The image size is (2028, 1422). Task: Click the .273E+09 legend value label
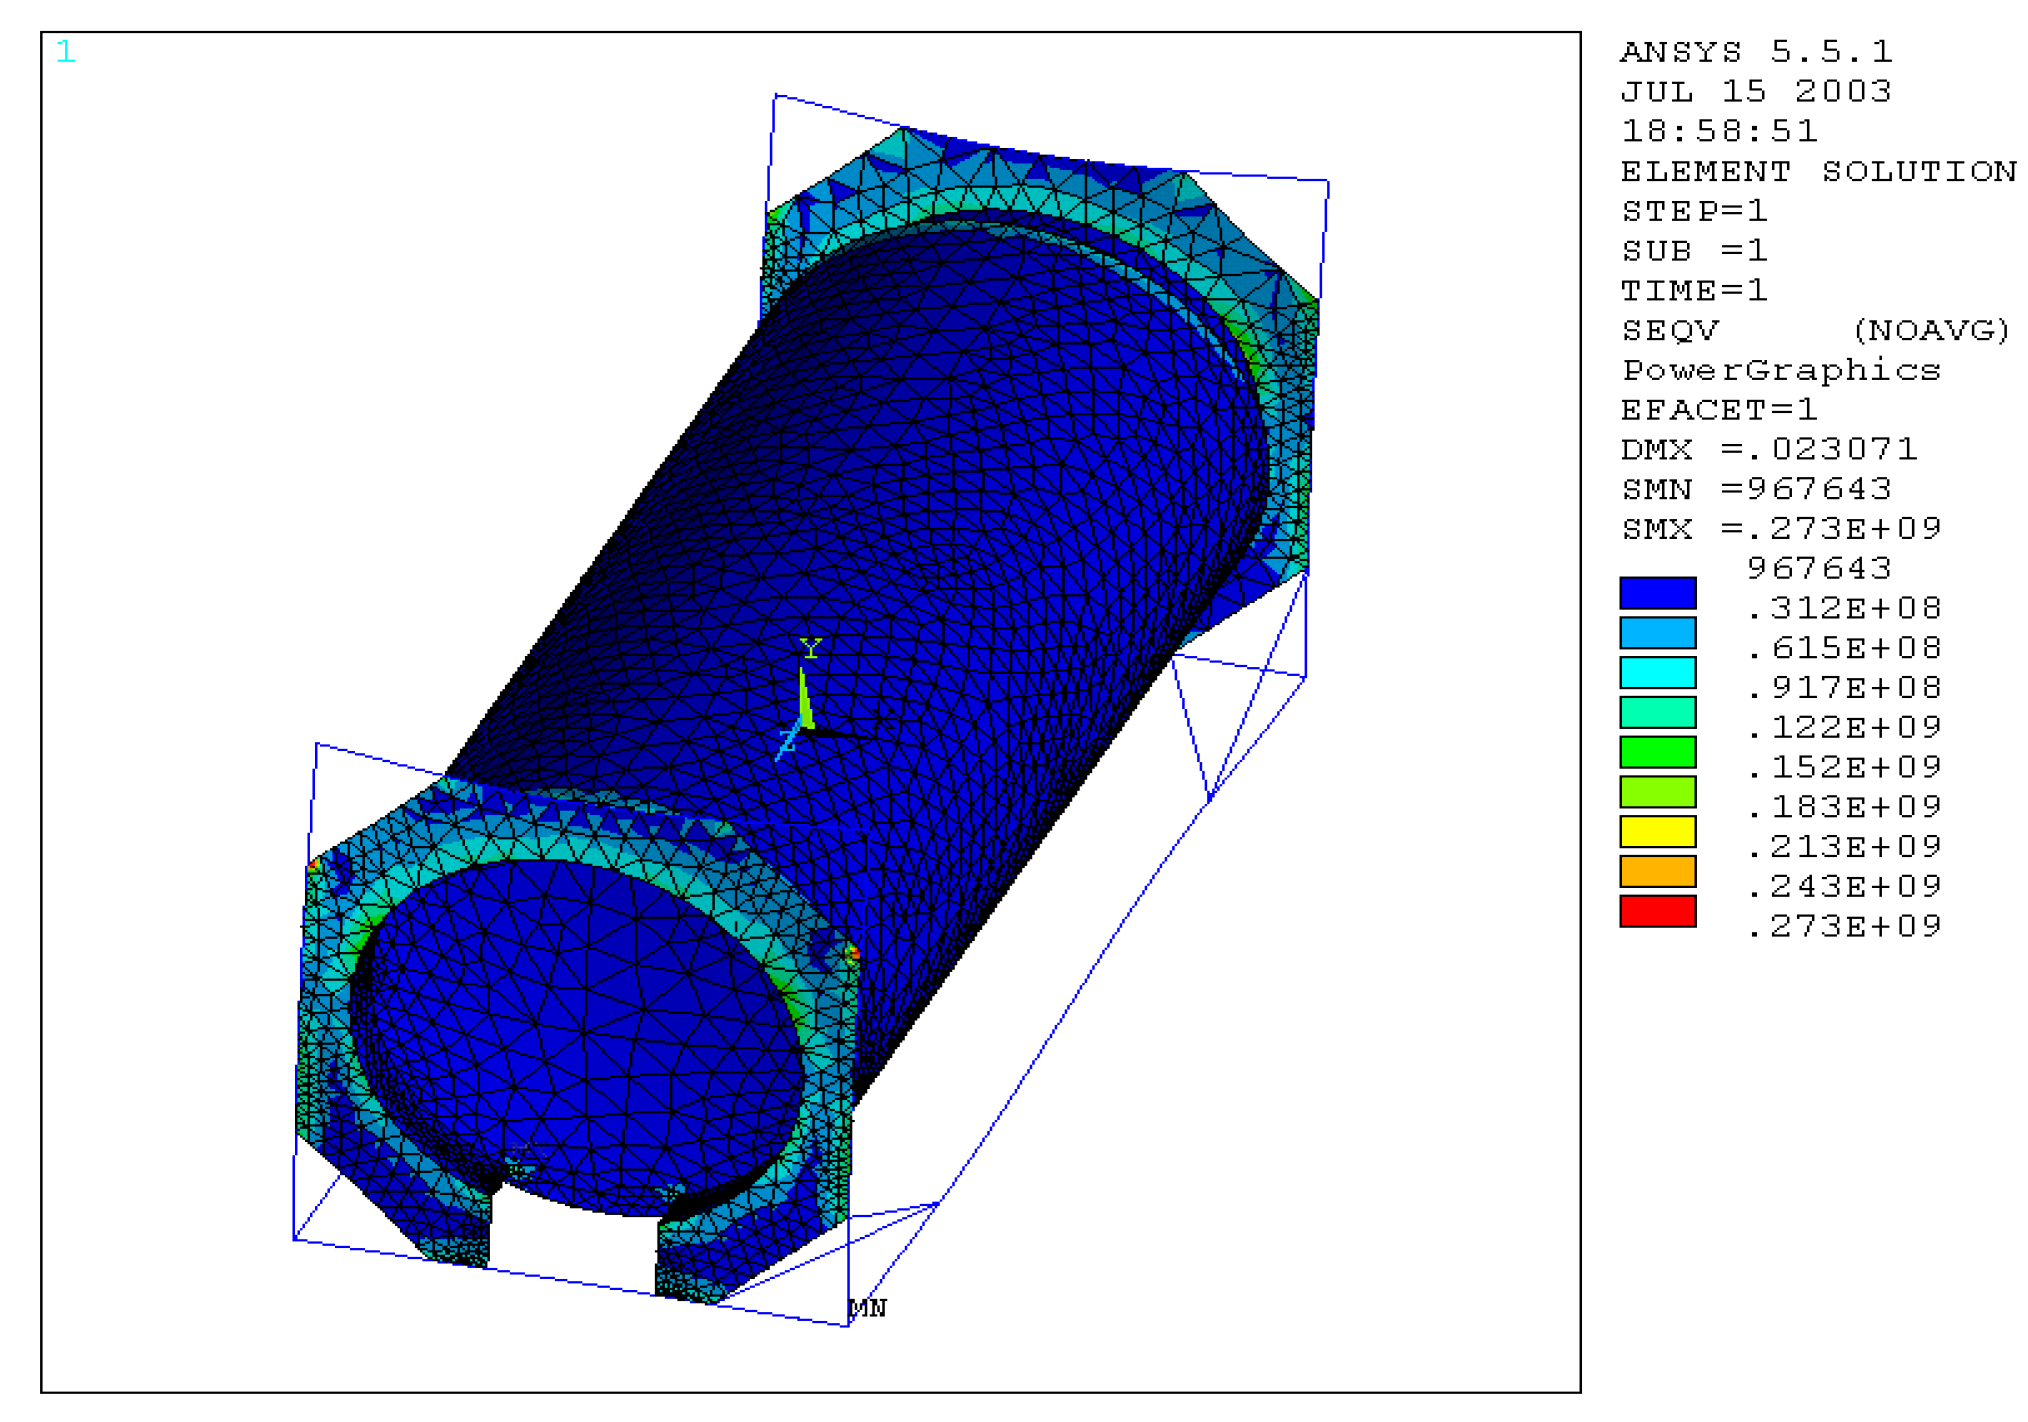click(1843, 926)
